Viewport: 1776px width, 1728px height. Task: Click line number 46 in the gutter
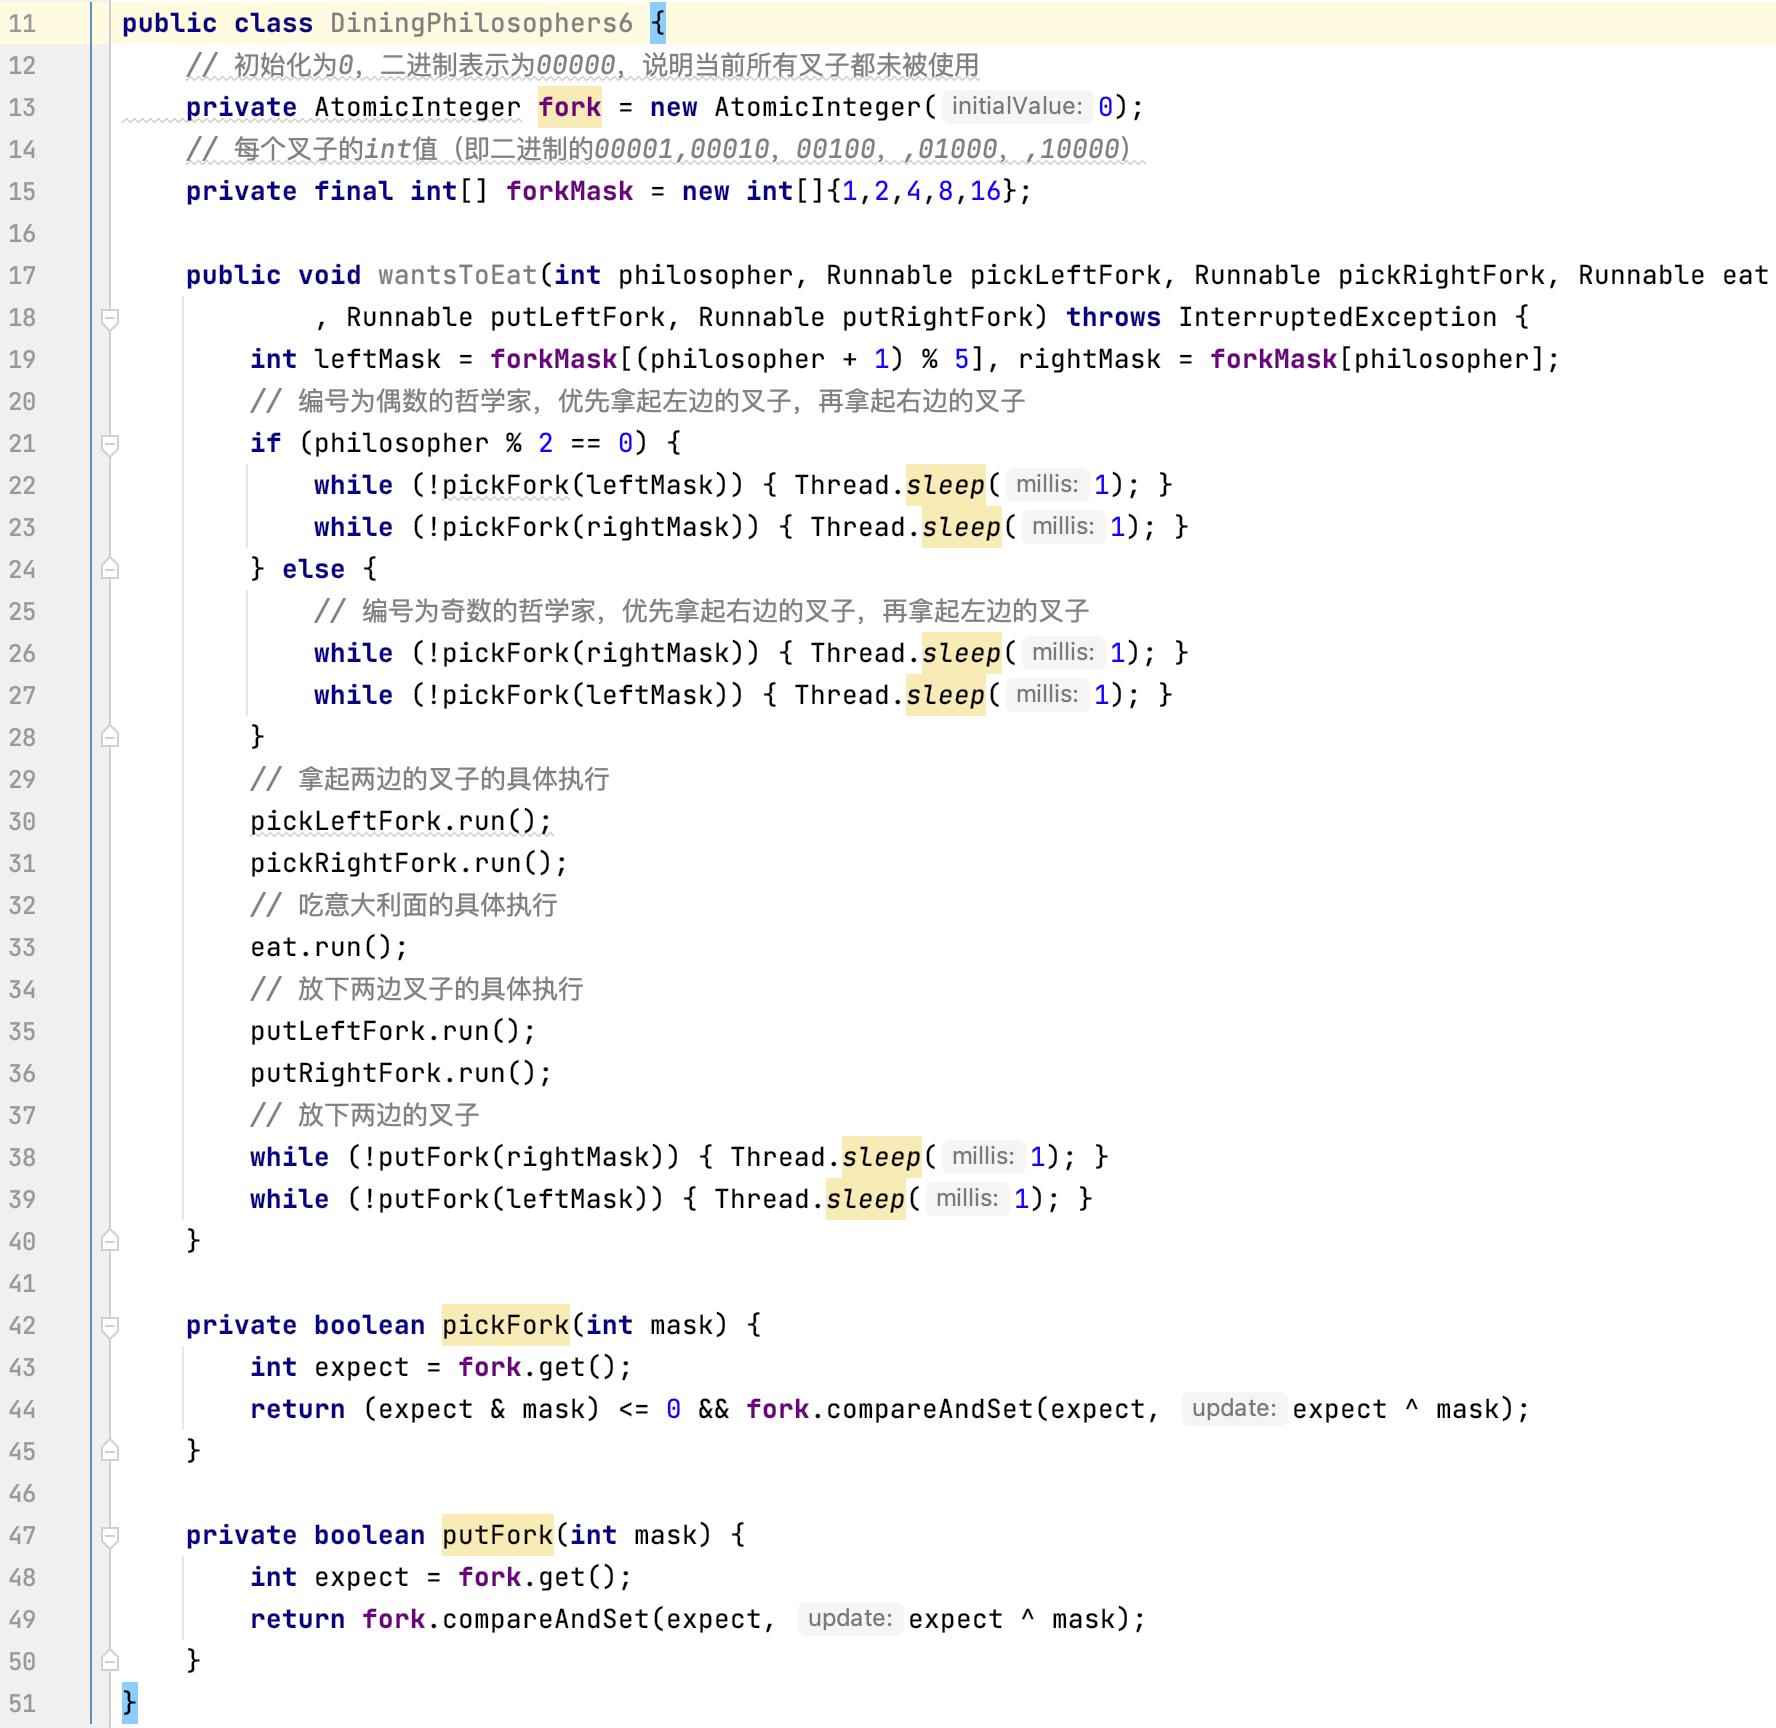(x=22, y=1493)
